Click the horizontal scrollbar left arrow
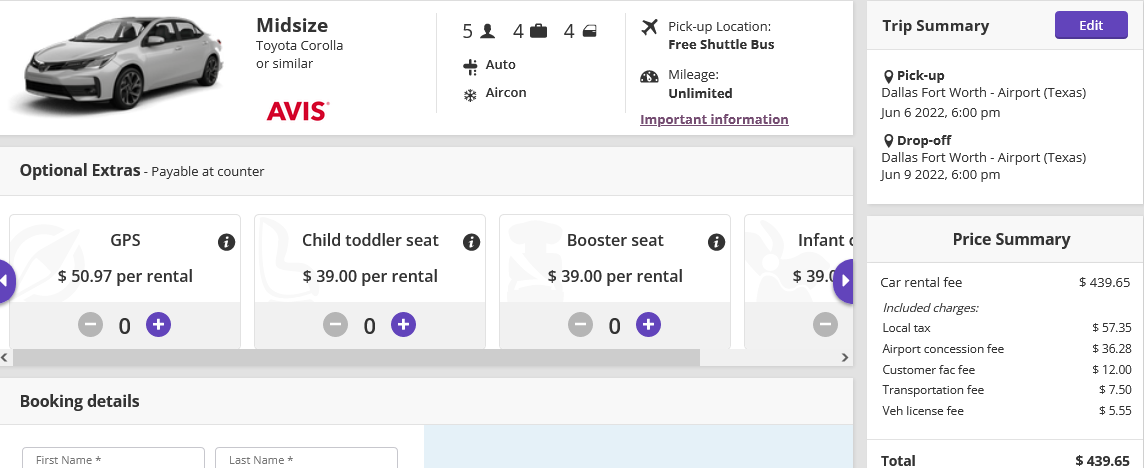The image size is (1144, 468). [6, 358]
